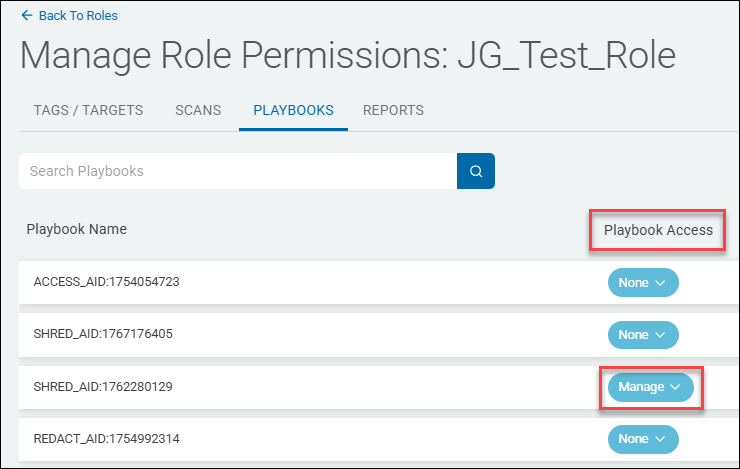
Task: Click the SHRED_AID:1762280129 playbook name
Action: pyautogui.click(x=103, y=386)
